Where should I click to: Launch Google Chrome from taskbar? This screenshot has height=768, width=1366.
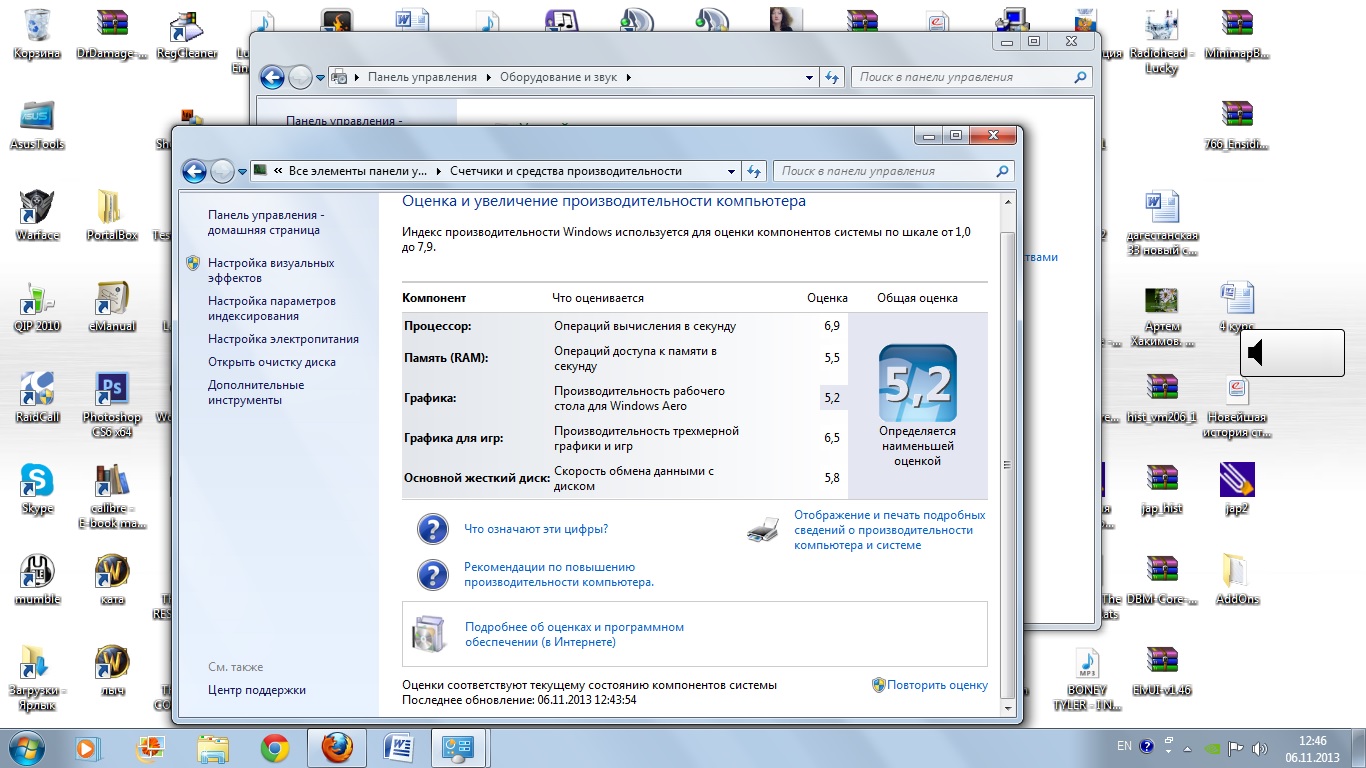coord(275,747)
